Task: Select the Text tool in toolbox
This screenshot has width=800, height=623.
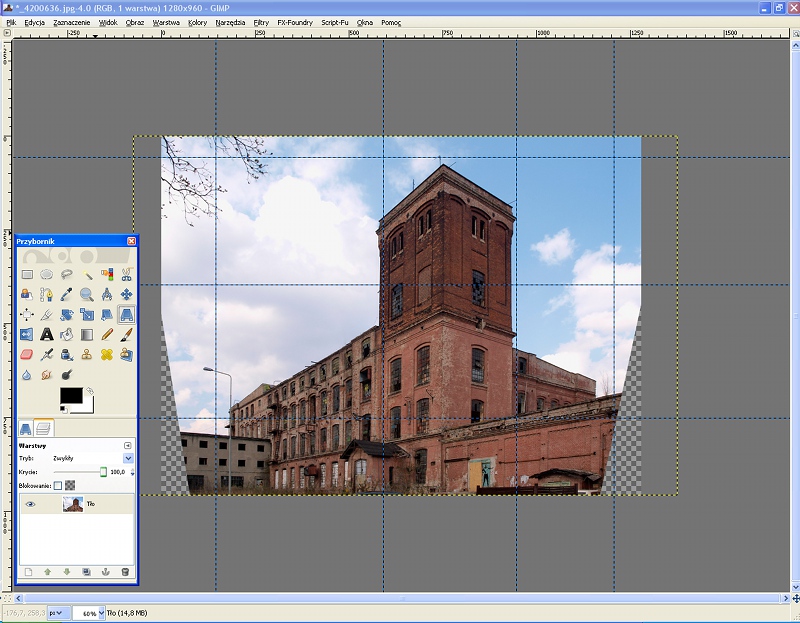Action: [46, 334]
